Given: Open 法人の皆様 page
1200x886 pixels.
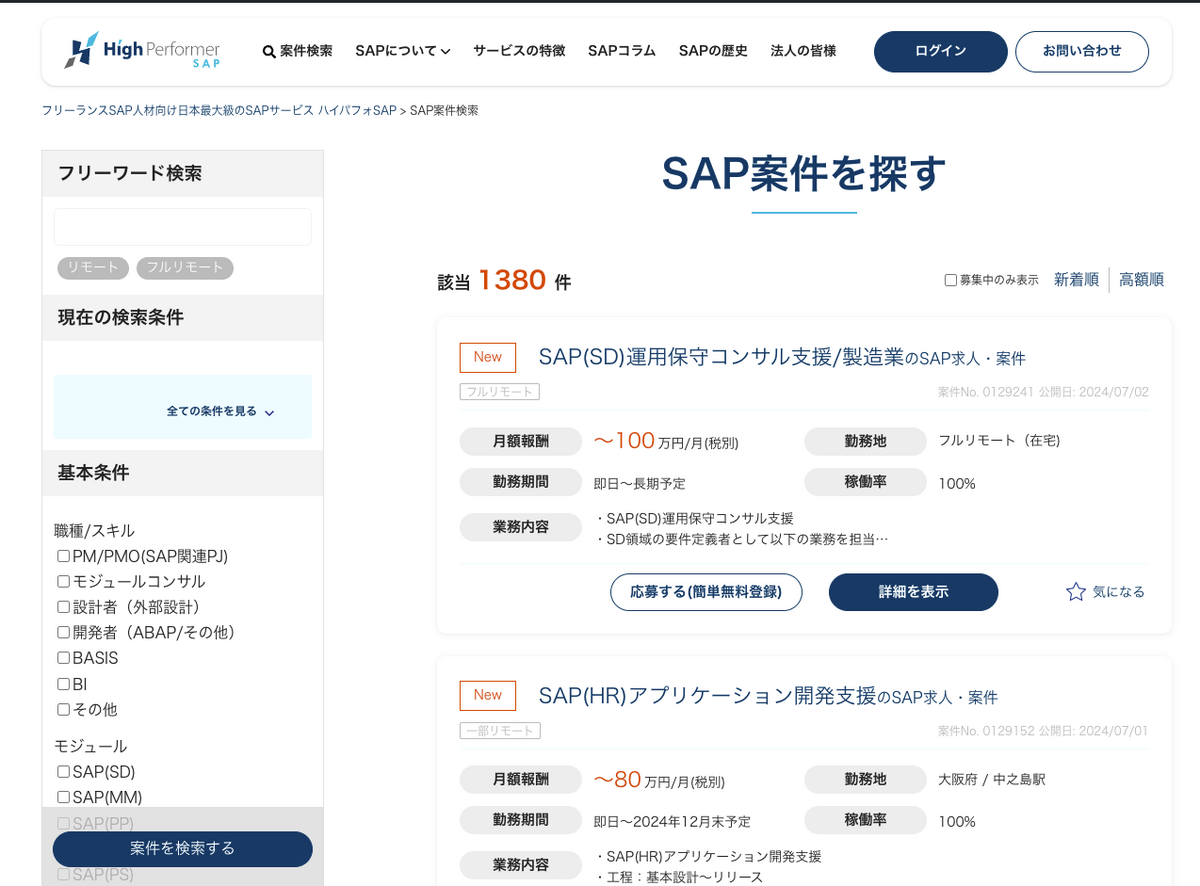Looking at the screenshot, I should pyautogui.click(x=803, y=51).
